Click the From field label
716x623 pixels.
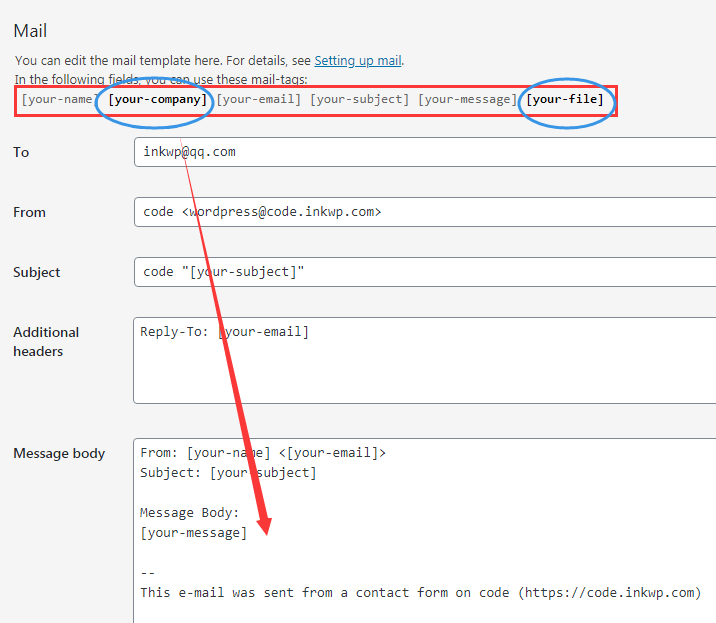[x=29, y=212]
